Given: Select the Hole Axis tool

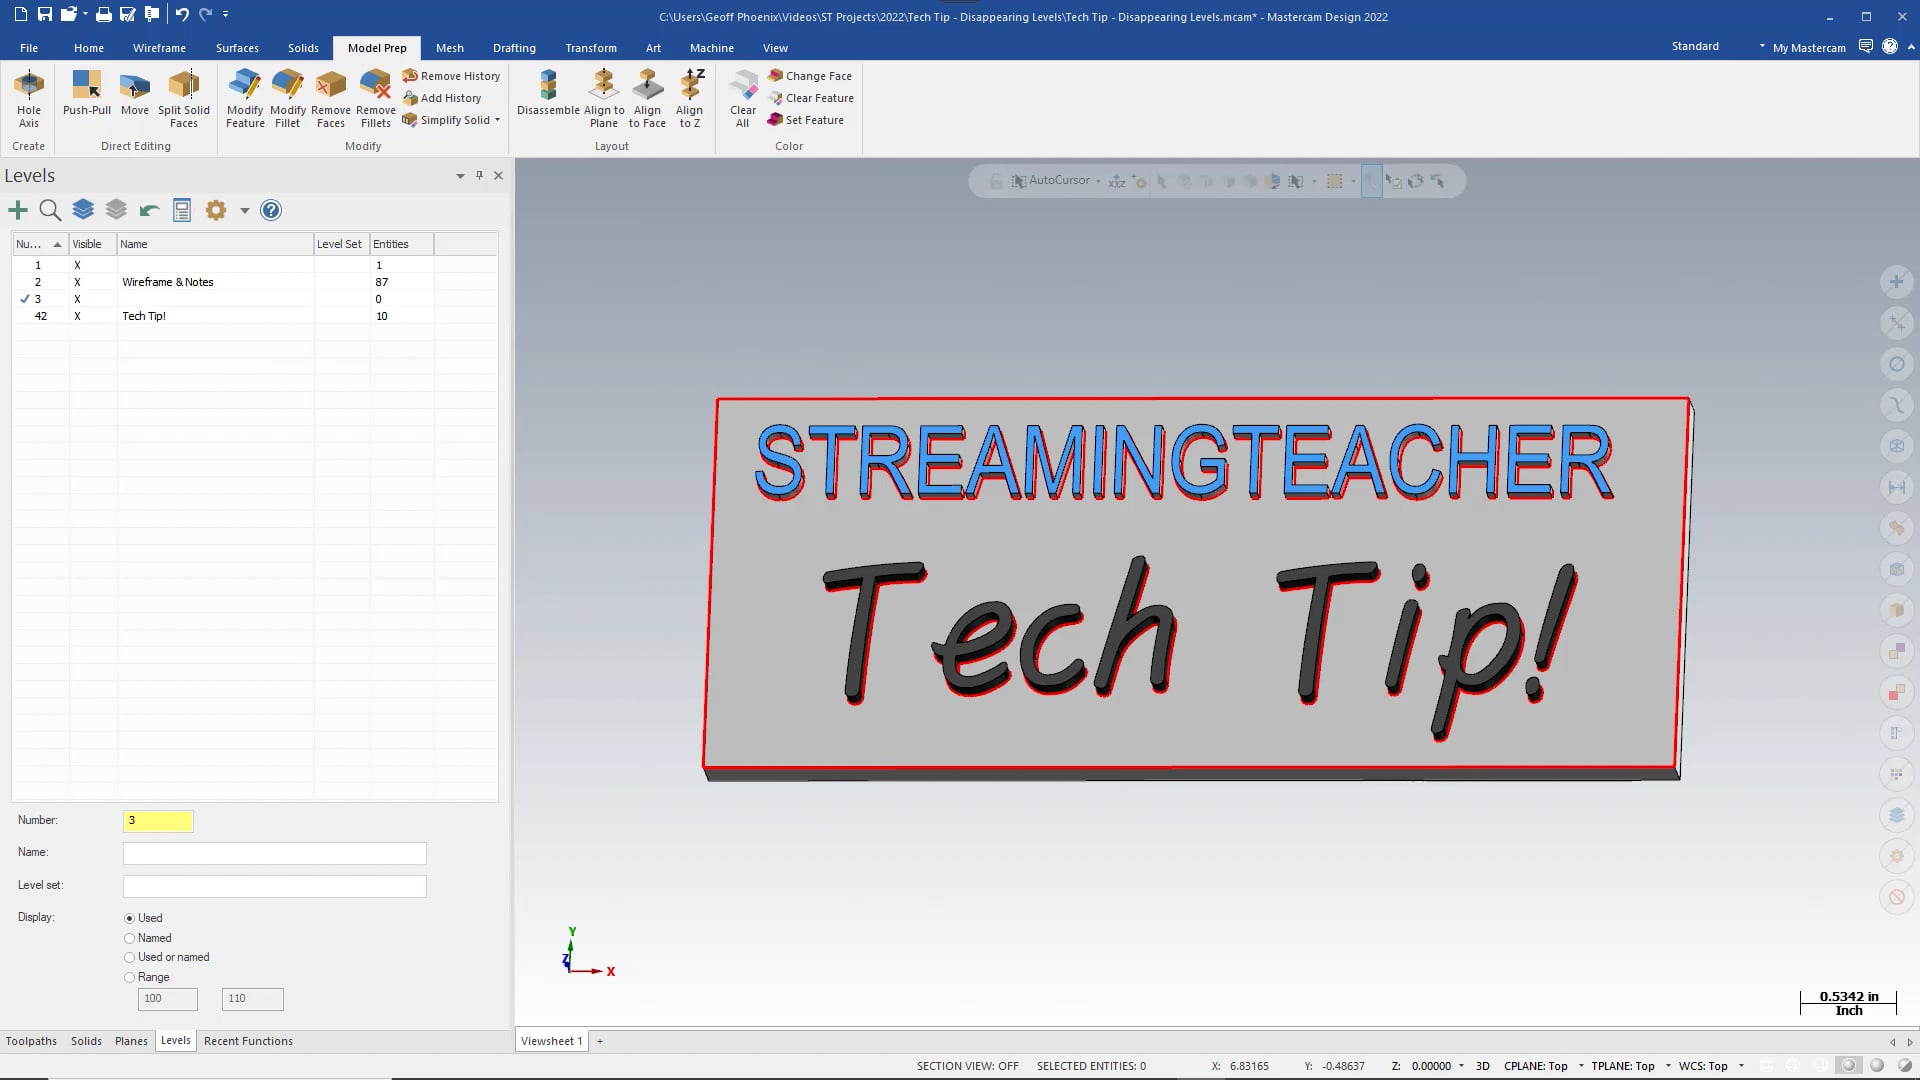Looking at the screenshot, I should pyautogui.click(x=29, y=99).
